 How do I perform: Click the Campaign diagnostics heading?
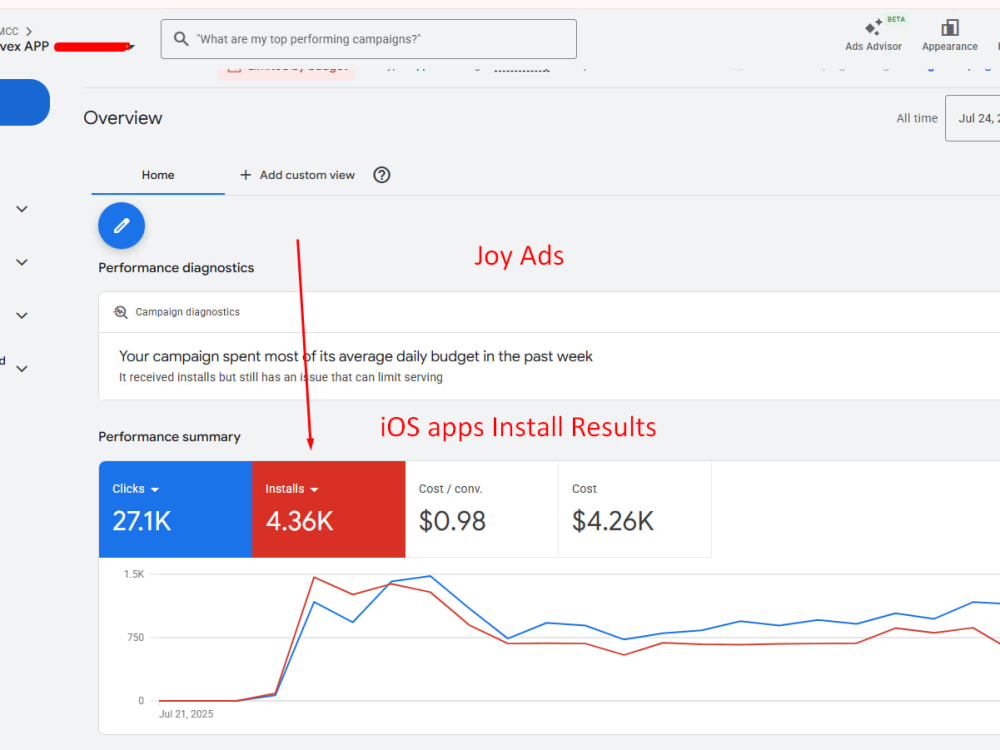click(188, 312)
